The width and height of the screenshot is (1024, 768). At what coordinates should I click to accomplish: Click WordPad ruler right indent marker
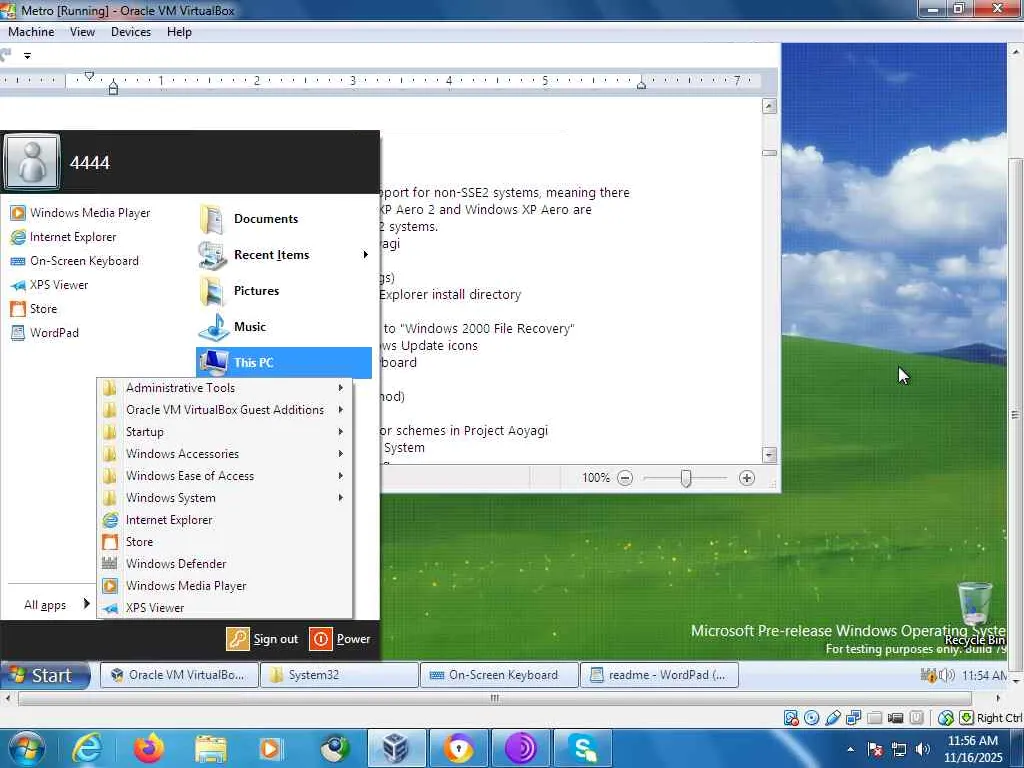click(x=641, y=84)
